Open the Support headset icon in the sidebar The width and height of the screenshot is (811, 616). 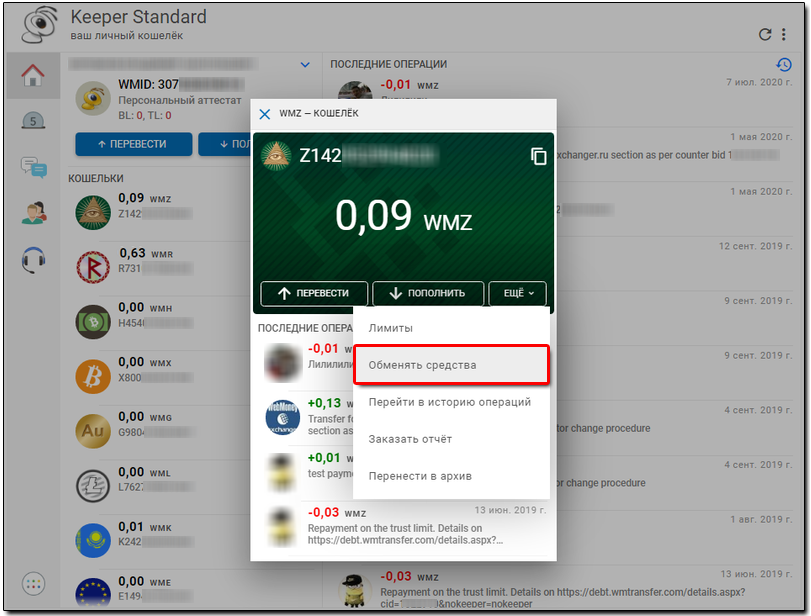34,260
